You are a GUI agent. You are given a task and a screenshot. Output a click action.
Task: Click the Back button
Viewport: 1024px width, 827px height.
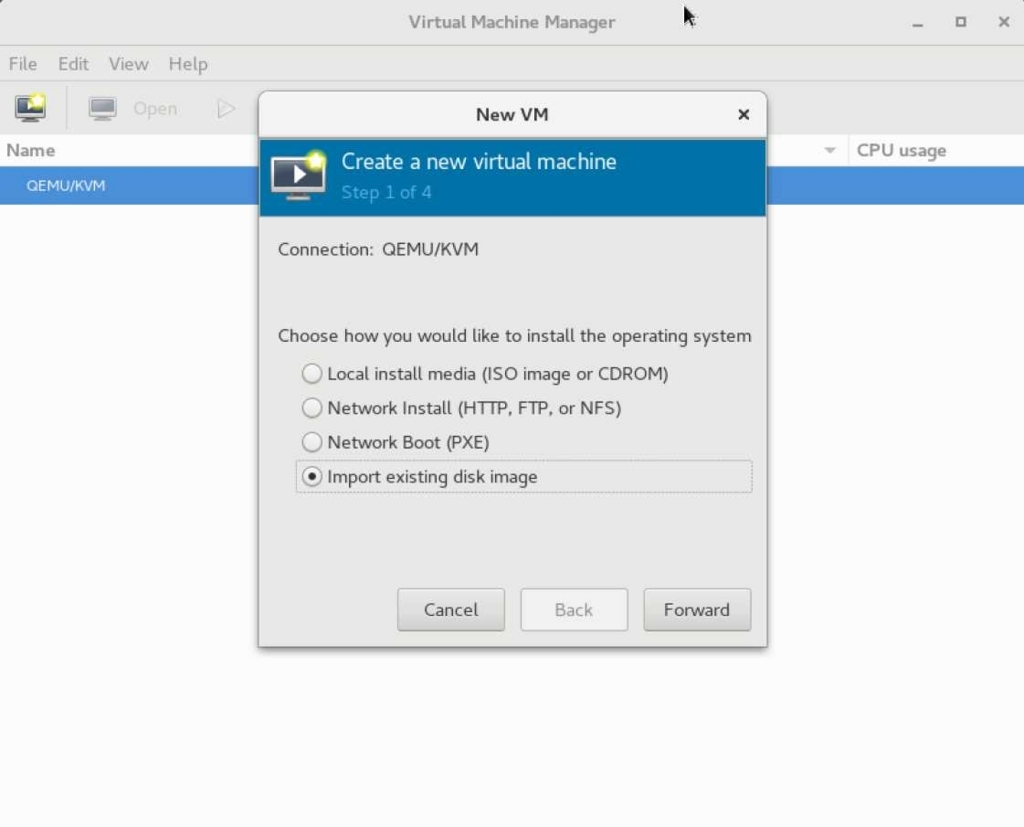tap(574, 609)
